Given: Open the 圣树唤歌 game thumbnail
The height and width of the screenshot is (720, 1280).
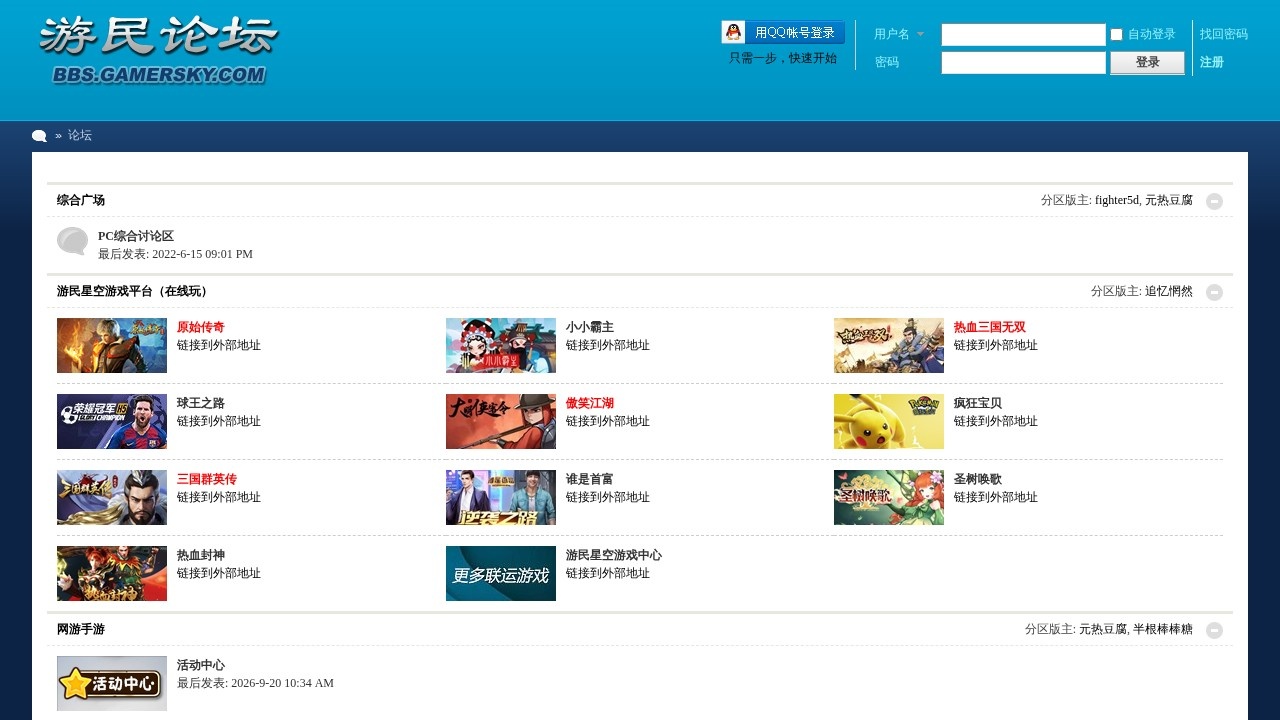Looking at the screenshot, I should [889, 497].
